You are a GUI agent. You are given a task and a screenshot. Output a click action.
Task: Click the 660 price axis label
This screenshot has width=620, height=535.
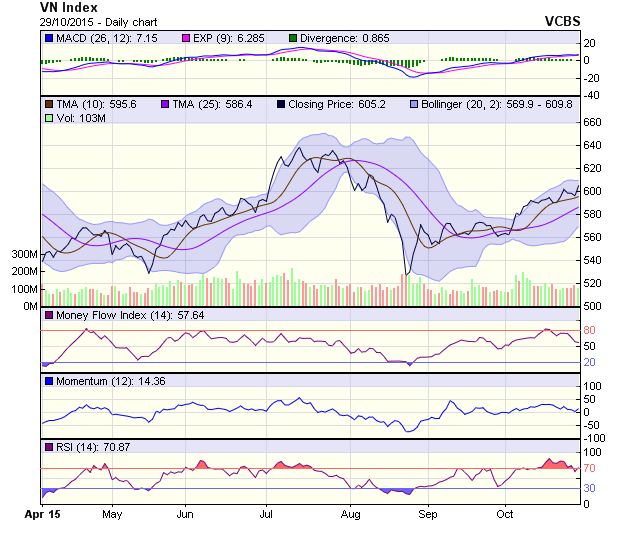point(592,122)
